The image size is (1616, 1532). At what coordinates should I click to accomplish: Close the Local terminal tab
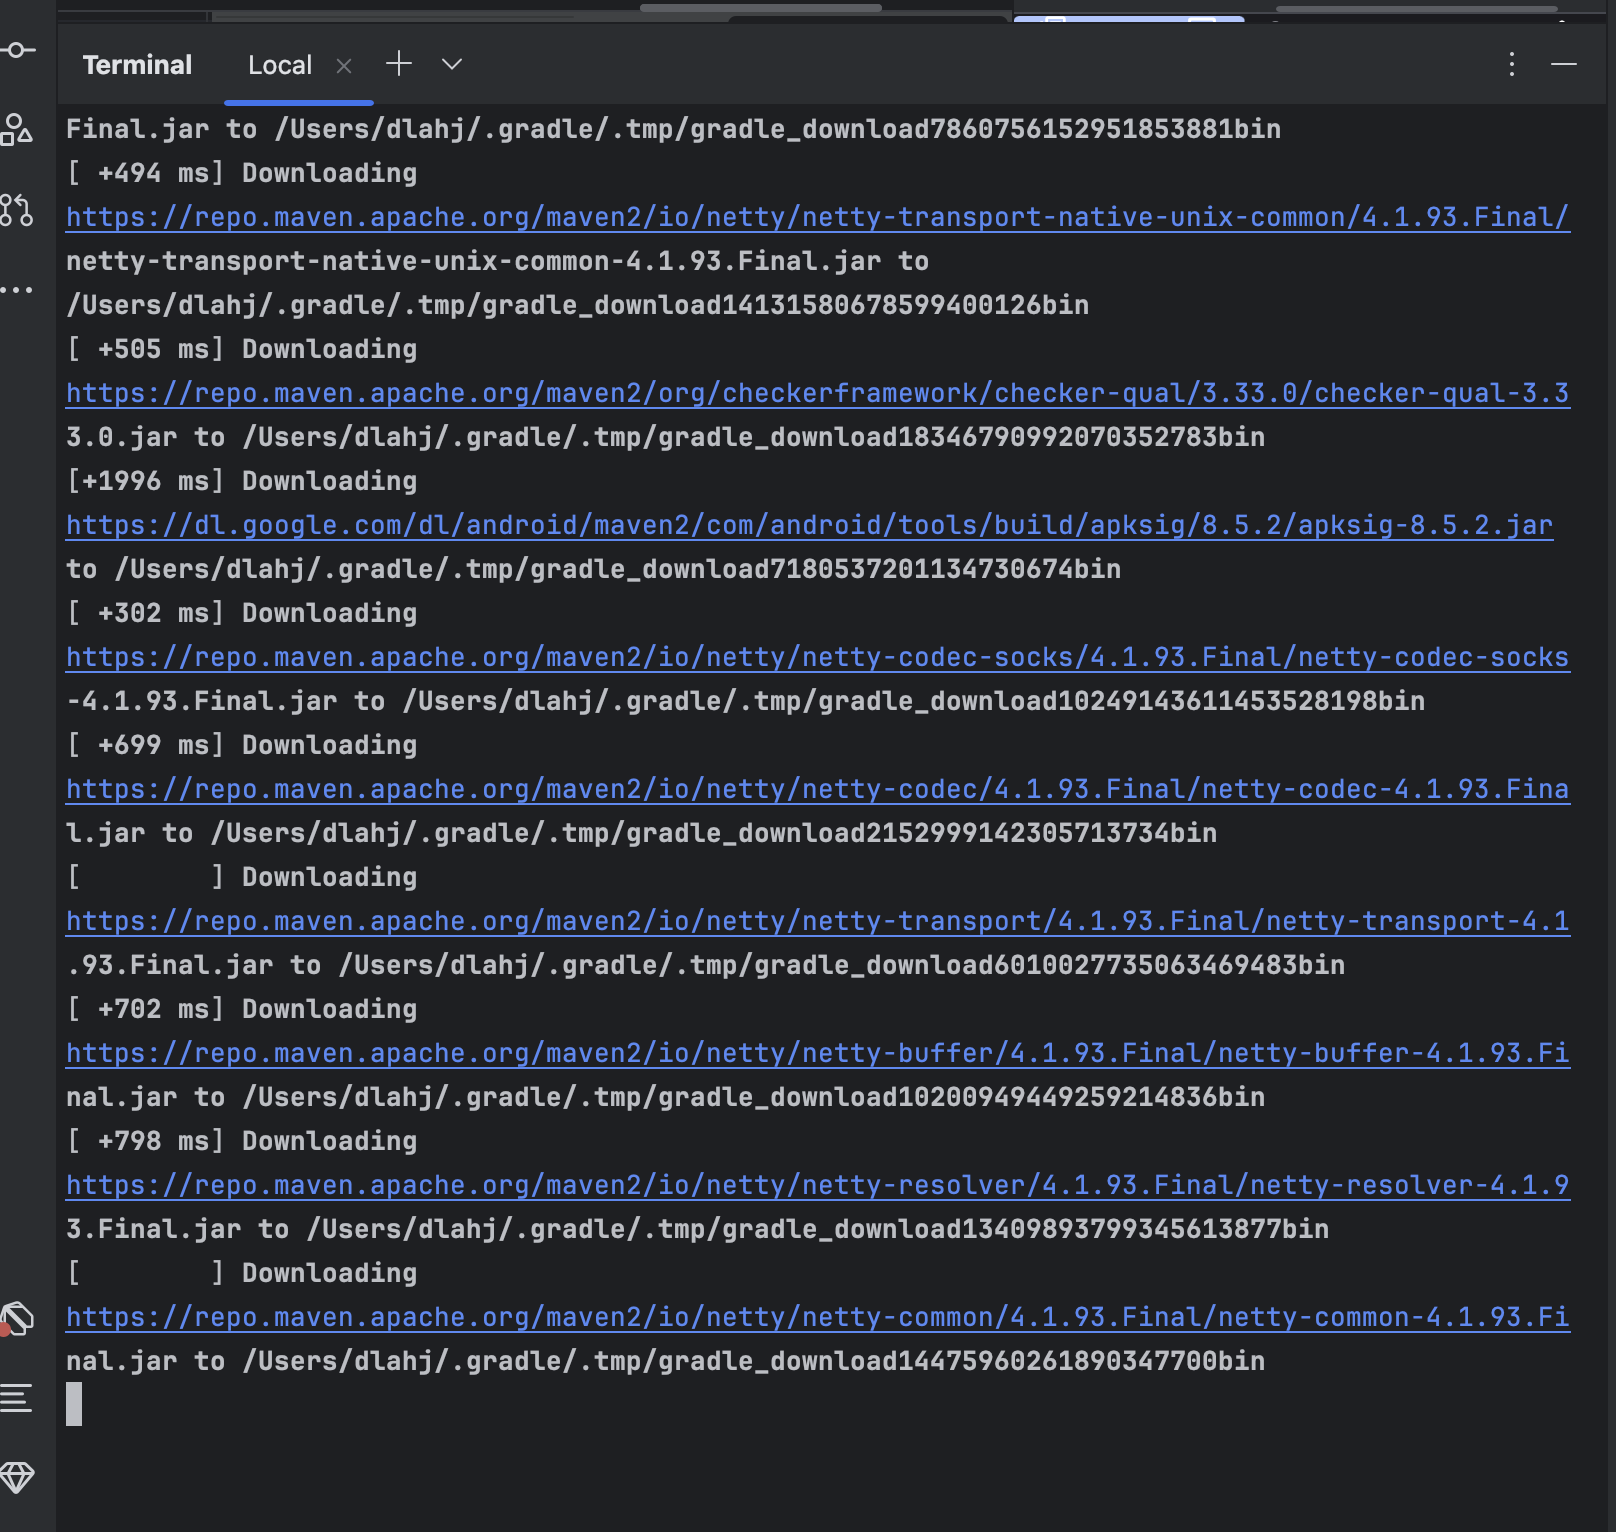[344, 66]
